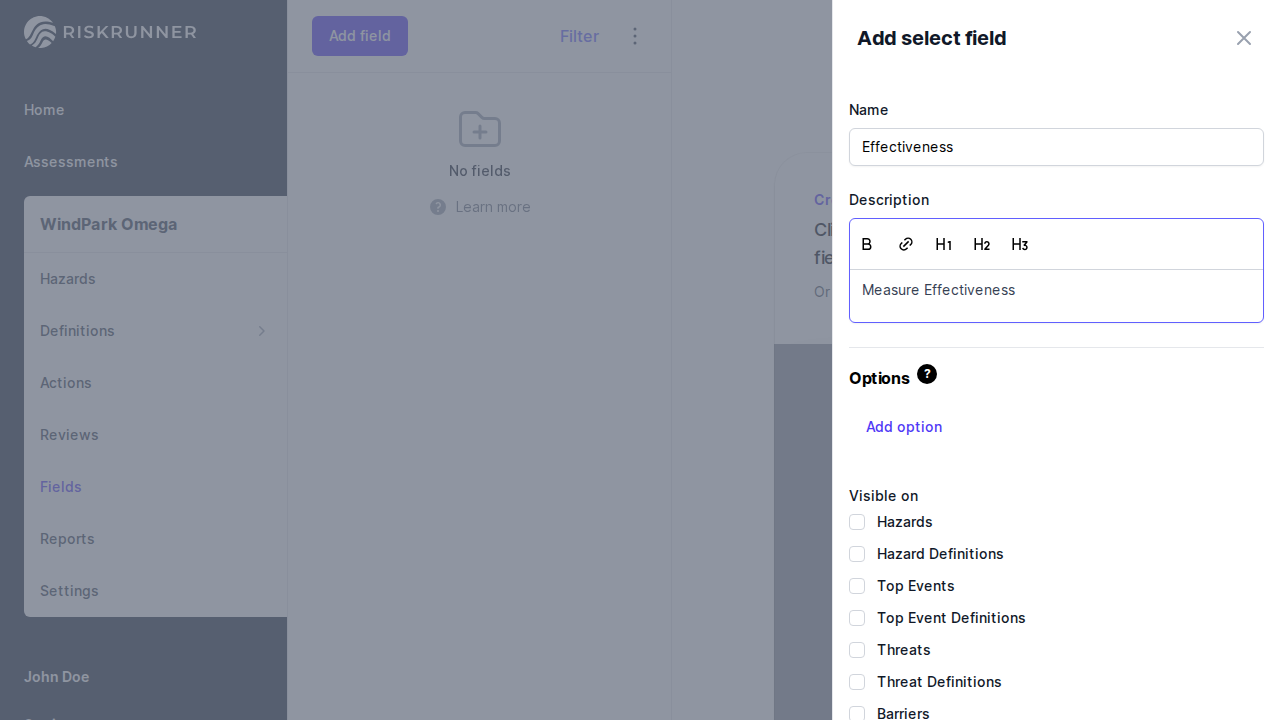Click the Description text area
Screen dimensions: 1280x720
(x=1056, y=295)
